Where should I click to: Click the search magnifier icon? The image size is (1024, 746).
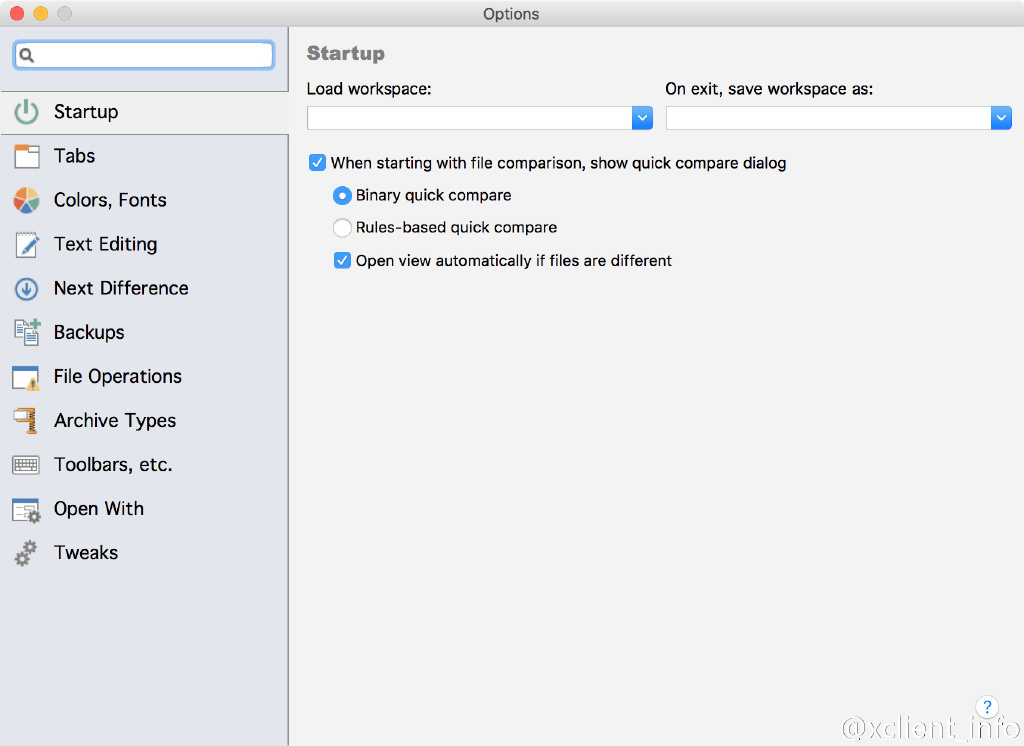(27, 55)
